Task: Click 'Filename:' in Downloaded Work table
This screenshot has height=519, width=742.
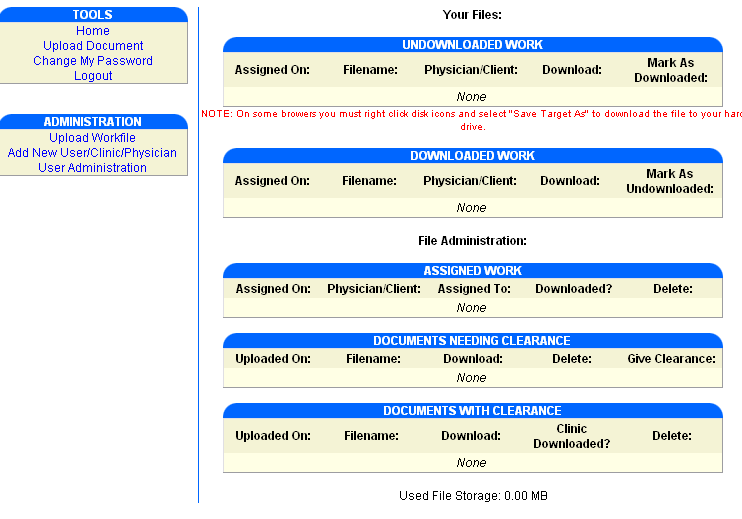Action: pos(370,181)
